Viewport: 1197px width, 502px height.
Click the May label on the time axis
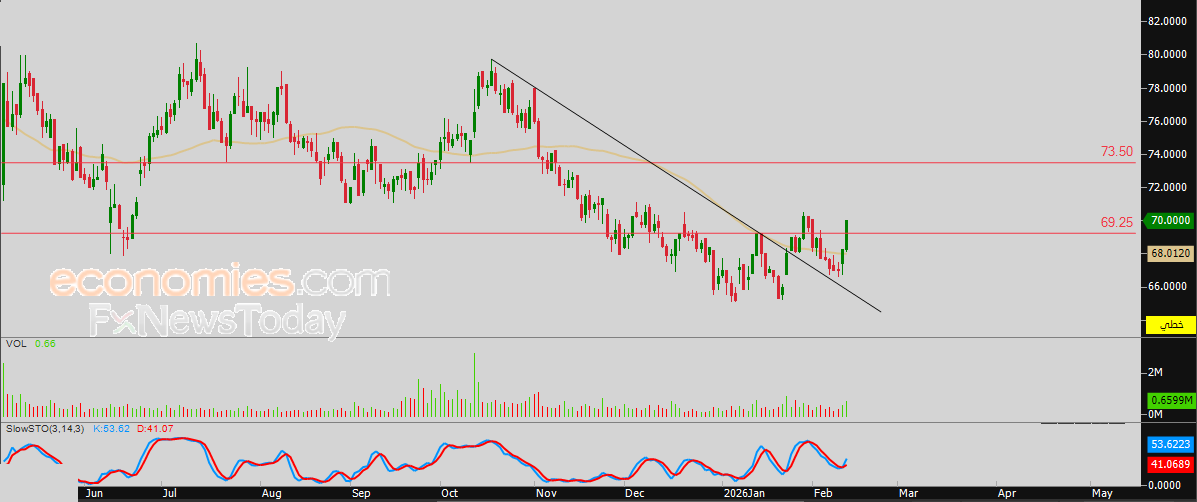point(1101,494)
